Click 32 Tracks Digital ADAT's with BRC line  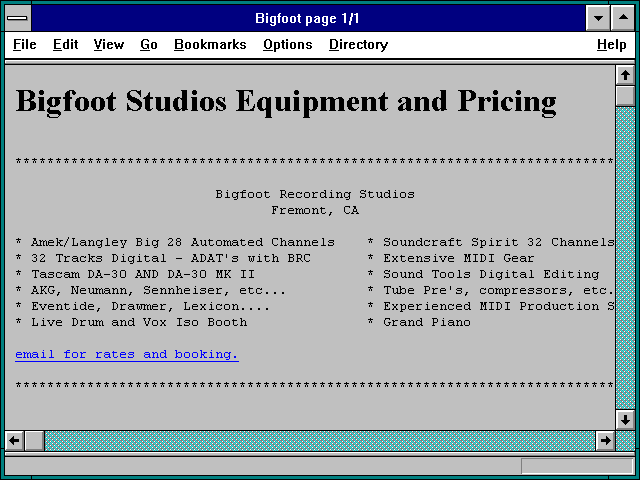point(163,258)
